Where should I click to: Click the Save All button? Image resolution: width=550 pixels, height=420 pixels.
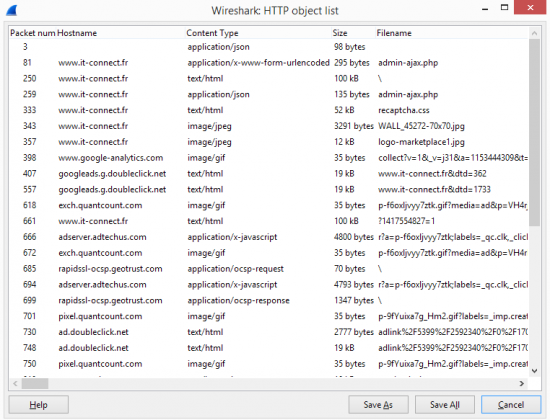(445, 405)
